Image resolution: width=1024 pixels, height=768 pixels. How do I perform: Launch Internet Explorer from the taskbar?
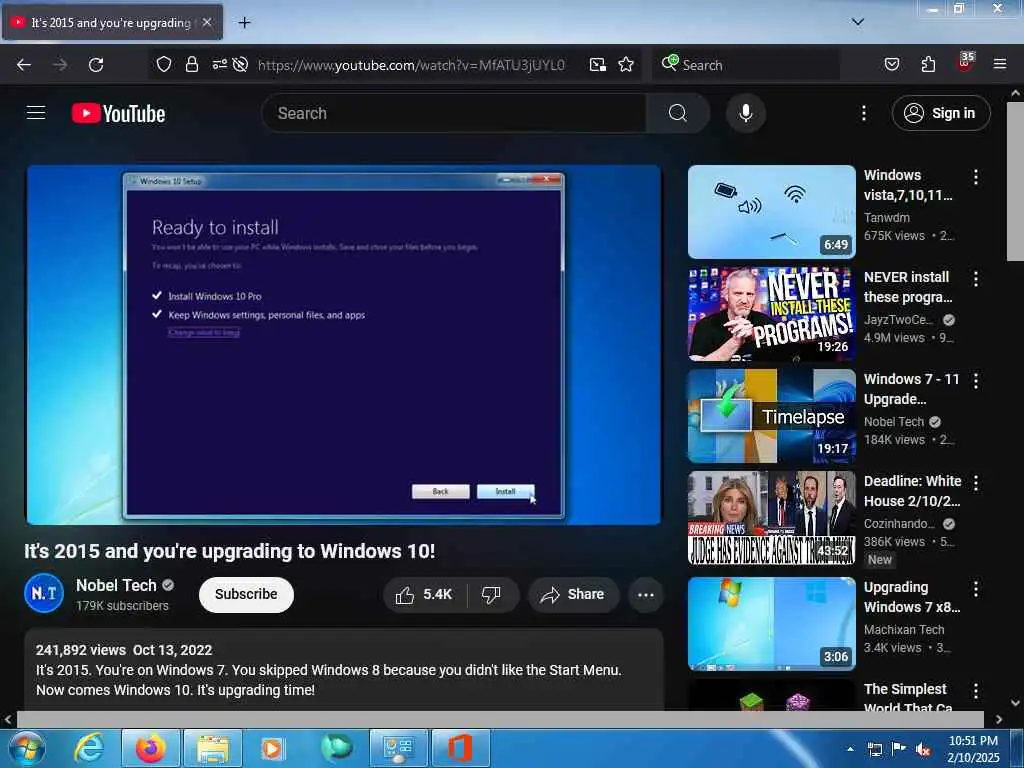[x=89, y=748]
